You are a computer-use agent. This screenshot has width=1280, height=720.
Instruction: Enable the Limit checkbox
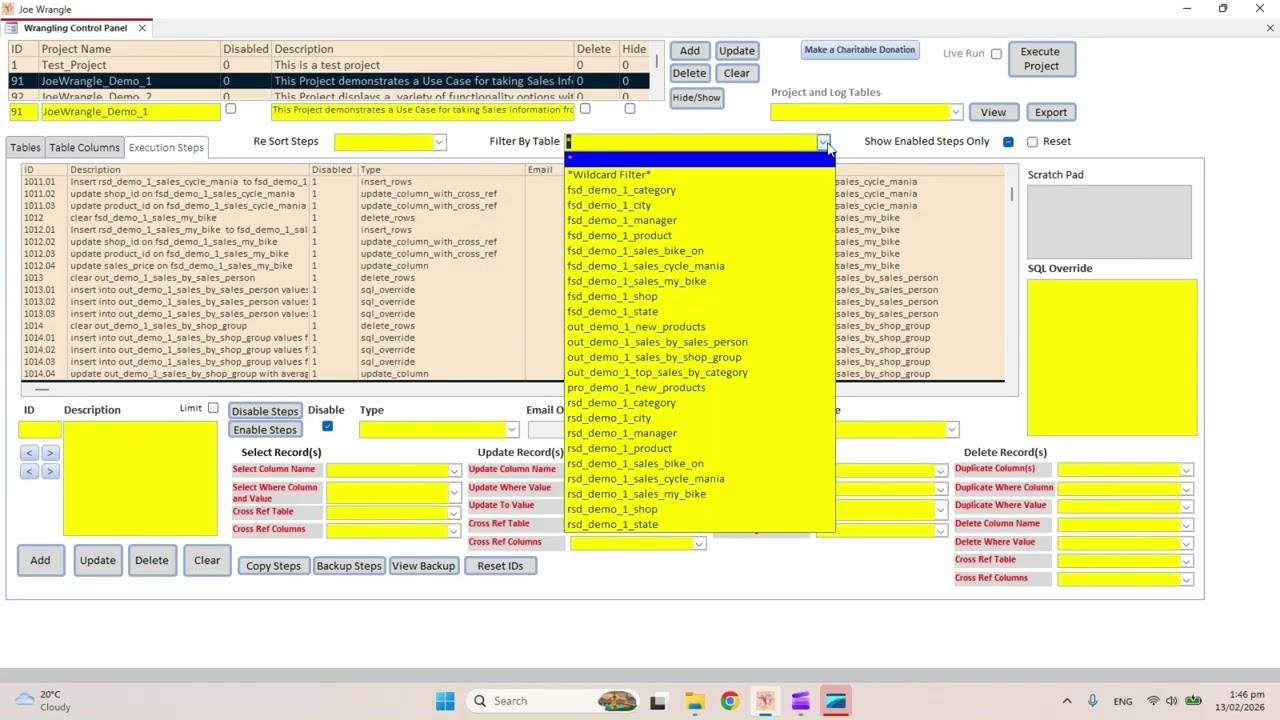(213, 408)
